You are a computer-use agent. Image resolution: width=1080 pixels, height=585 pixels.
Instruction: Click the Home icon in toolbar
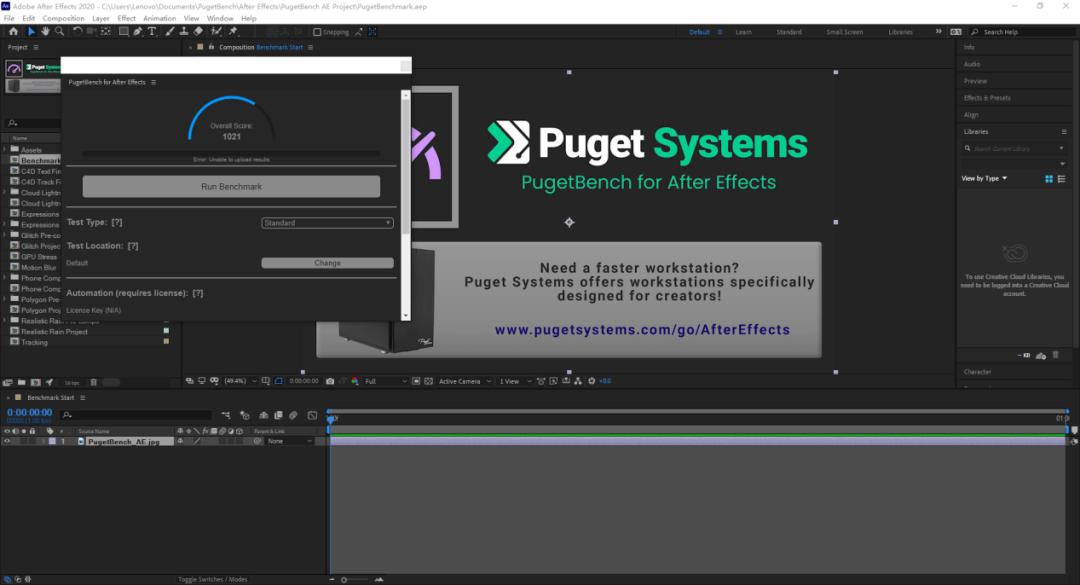click(x=13, y=32)
